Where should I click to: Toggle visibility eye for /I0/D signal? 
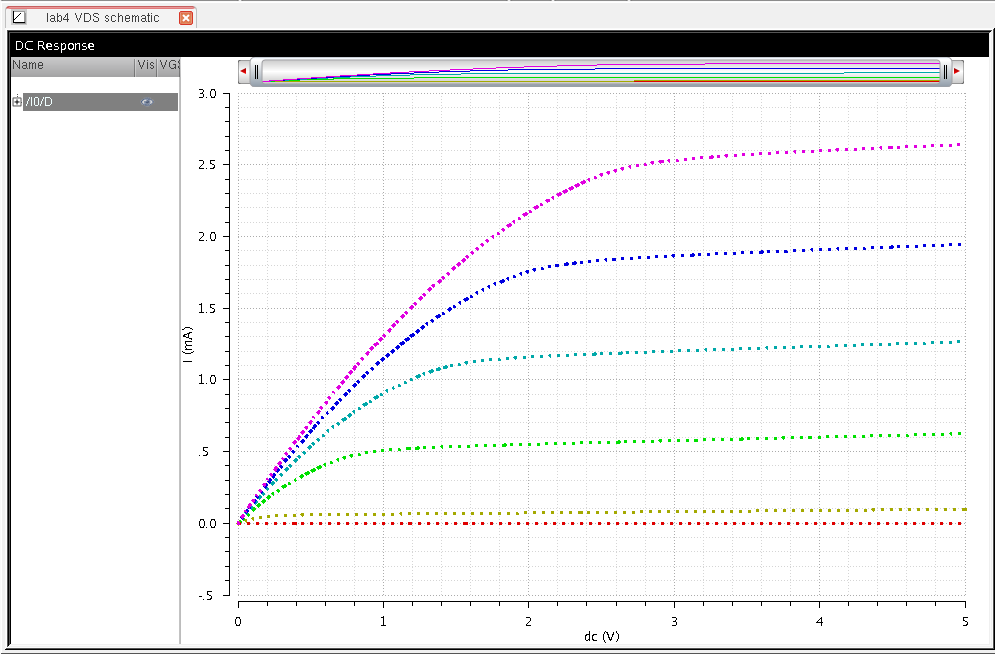[x=147, y=102]
